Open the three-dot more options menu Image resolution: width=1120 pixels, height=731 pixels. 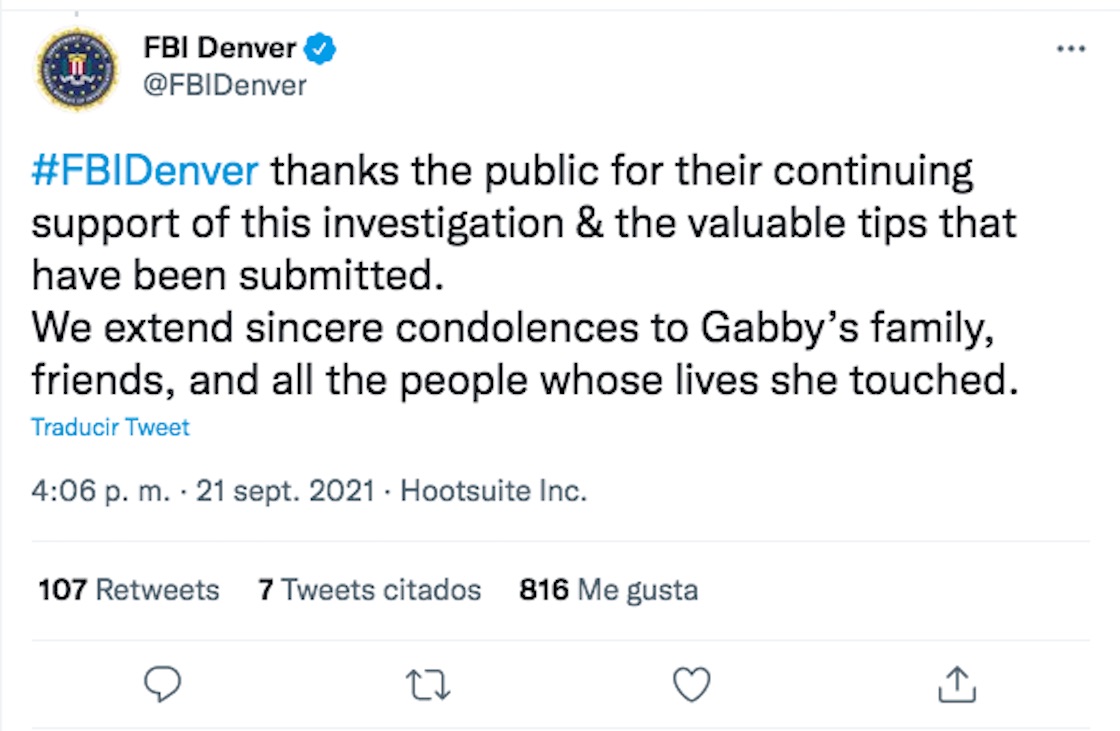1070,49
